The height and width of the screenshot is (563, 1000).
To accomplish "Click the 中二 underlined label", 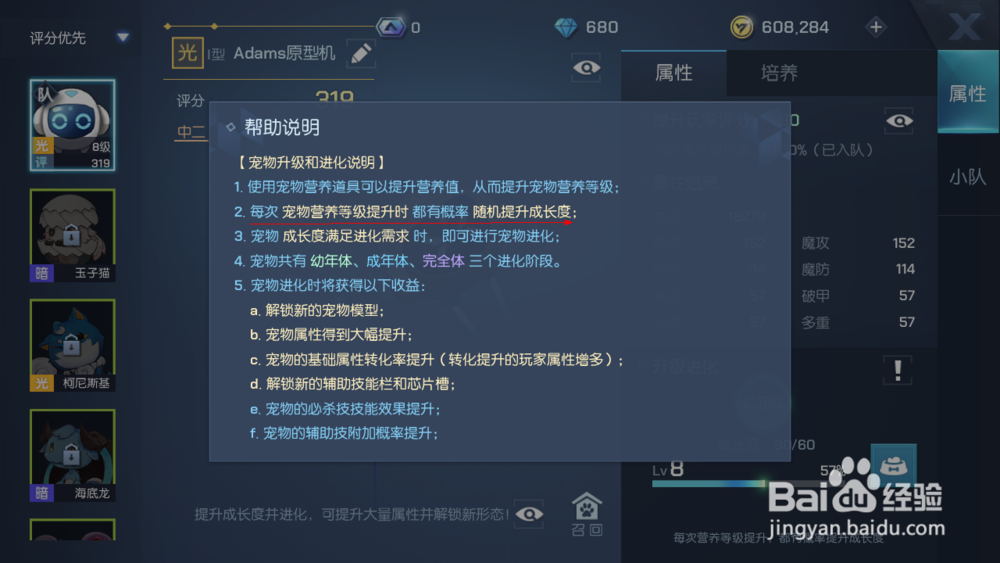I will click(191, 132).
